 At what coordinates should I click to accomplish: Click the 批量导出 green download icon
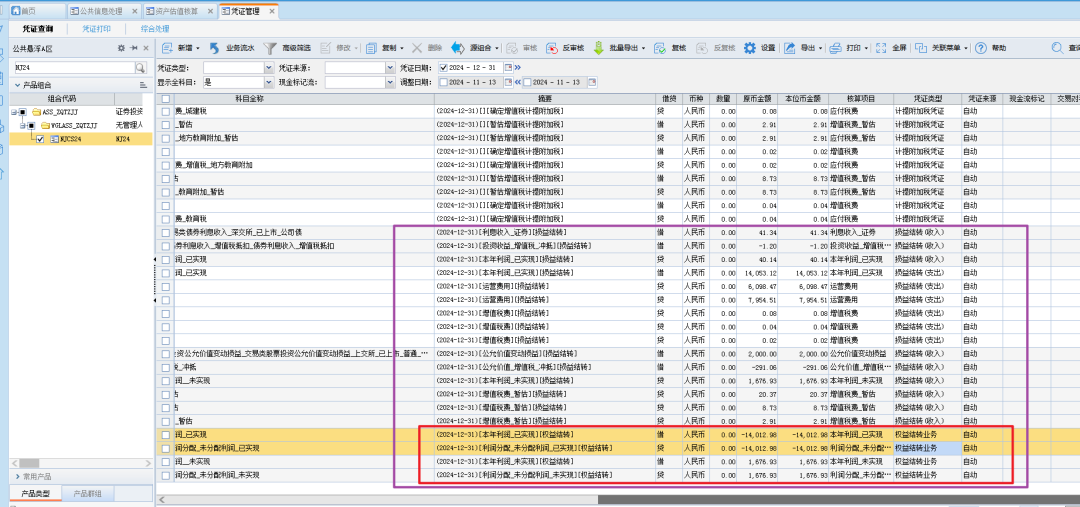599,47
